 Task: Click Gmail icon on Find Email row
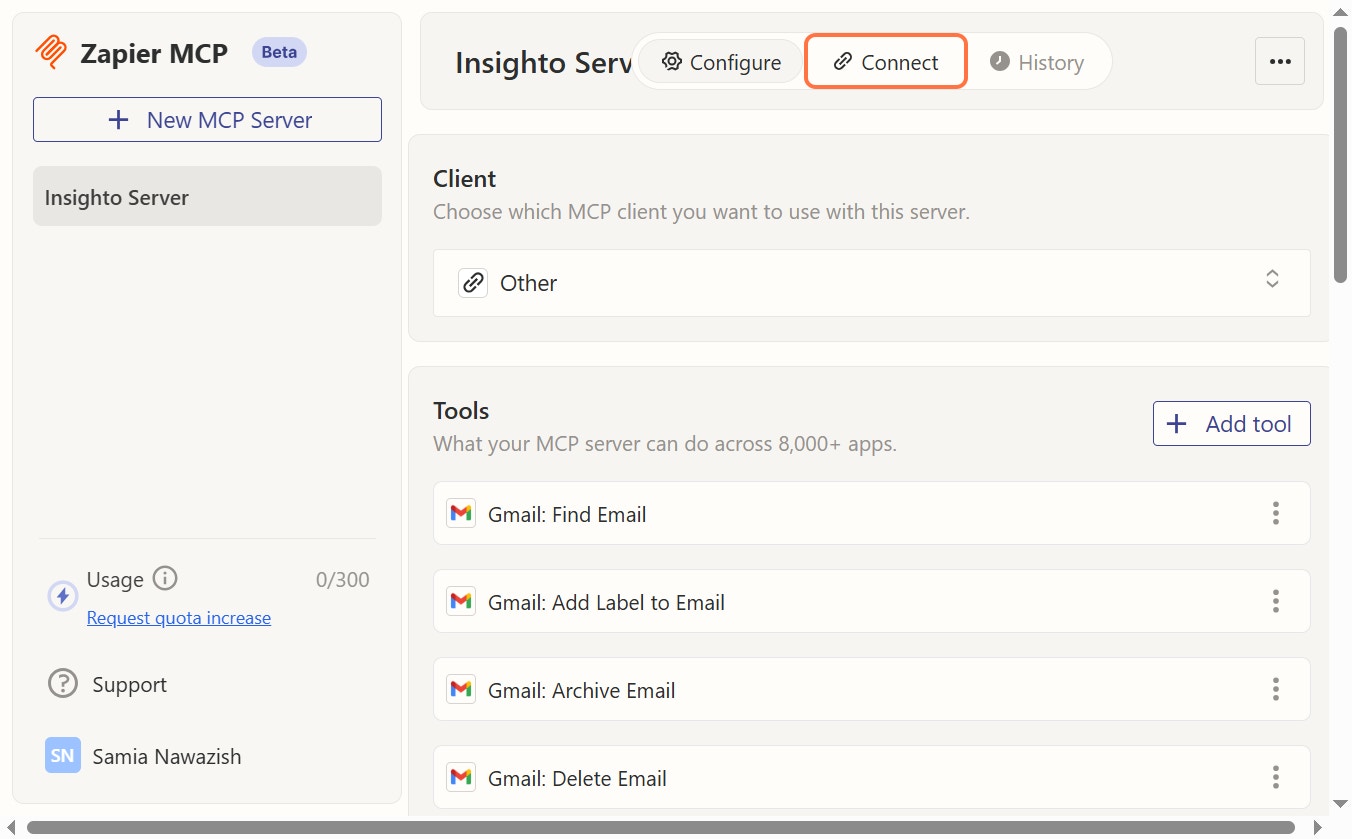pos(461,514)
